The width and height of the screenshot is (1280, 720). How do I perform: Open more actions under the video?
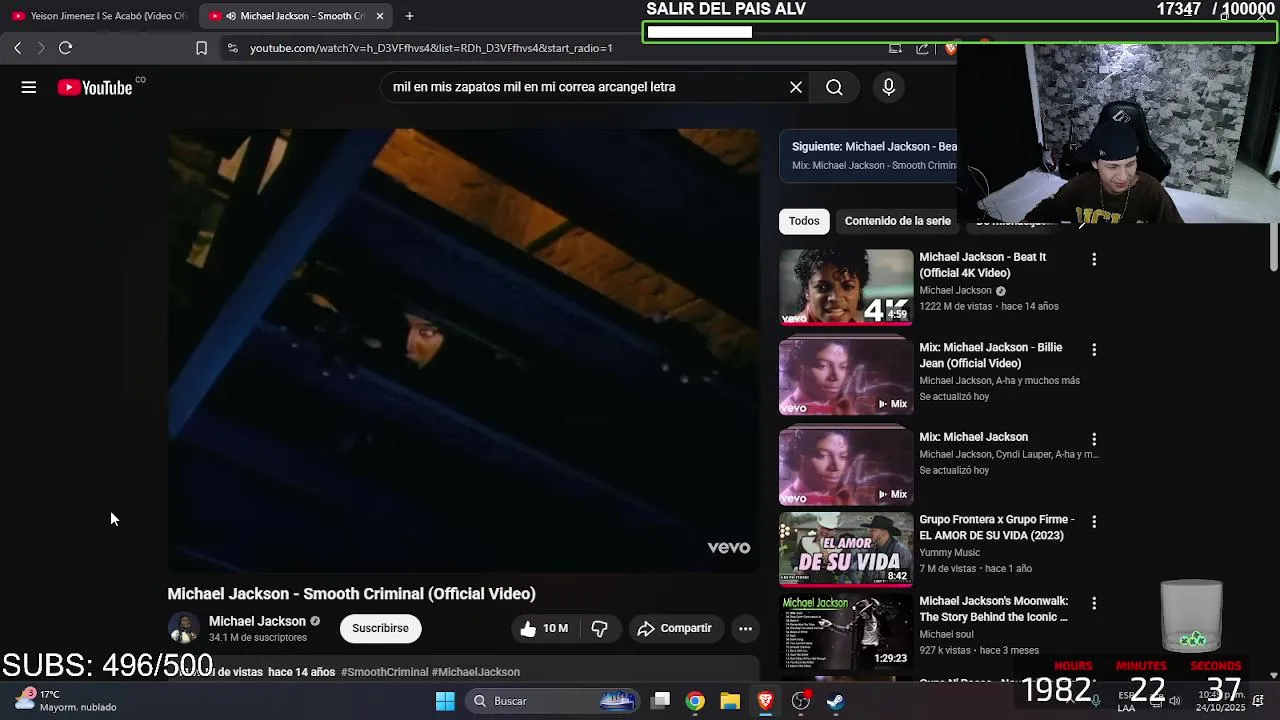pyautogui.click(x=745, y=628)
